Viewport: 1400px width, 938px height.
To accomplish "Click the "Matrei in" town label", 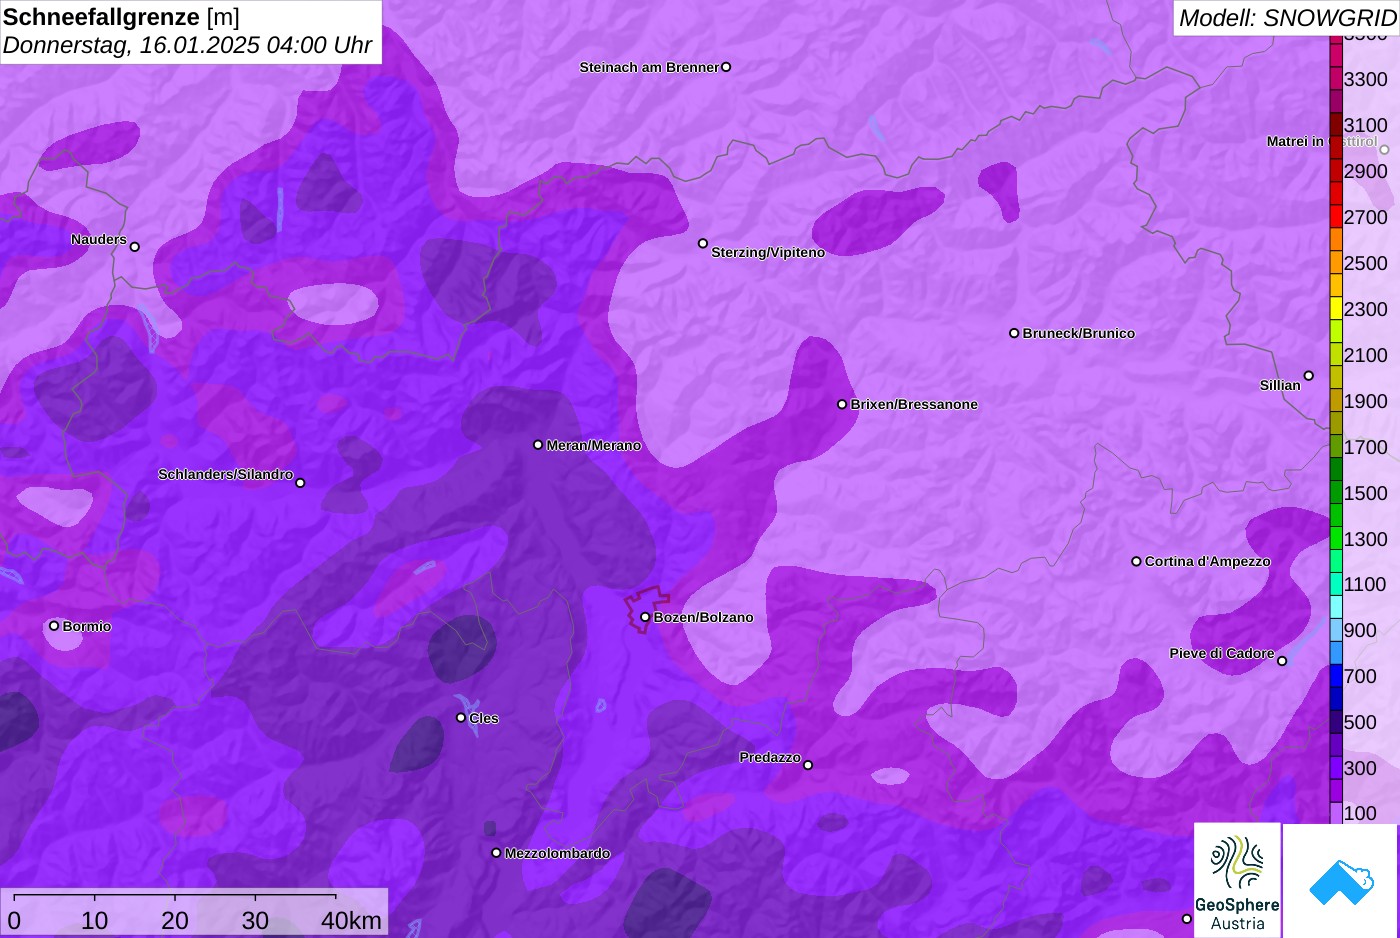I will point(1295,141).
